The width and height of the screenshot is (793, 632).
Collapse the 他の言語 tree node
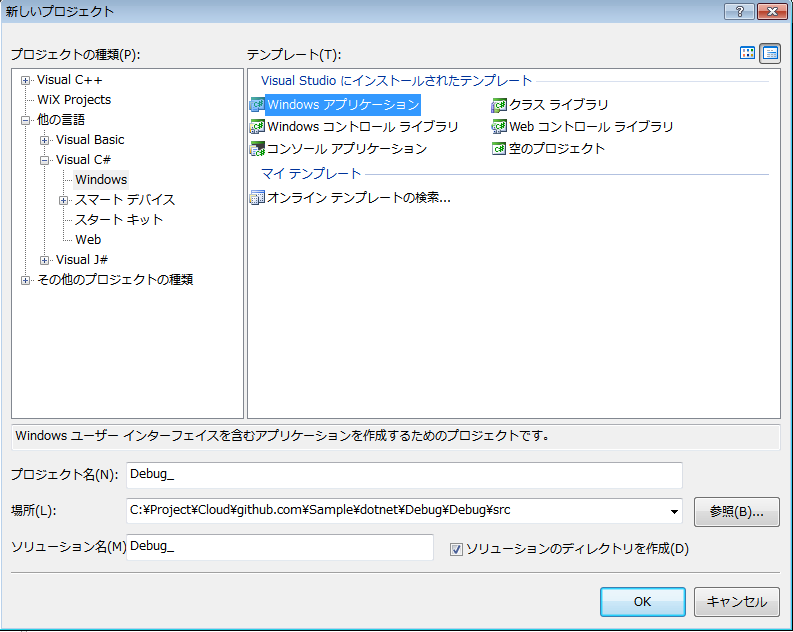(x=25, y=120)
